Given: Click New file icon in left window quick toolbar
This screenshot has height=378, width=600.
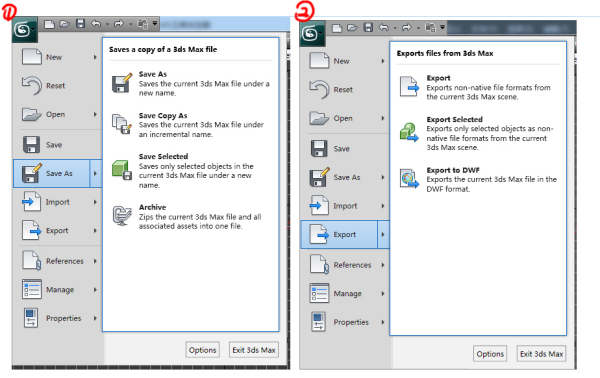Looking at the screenshot, I should 49,24.
